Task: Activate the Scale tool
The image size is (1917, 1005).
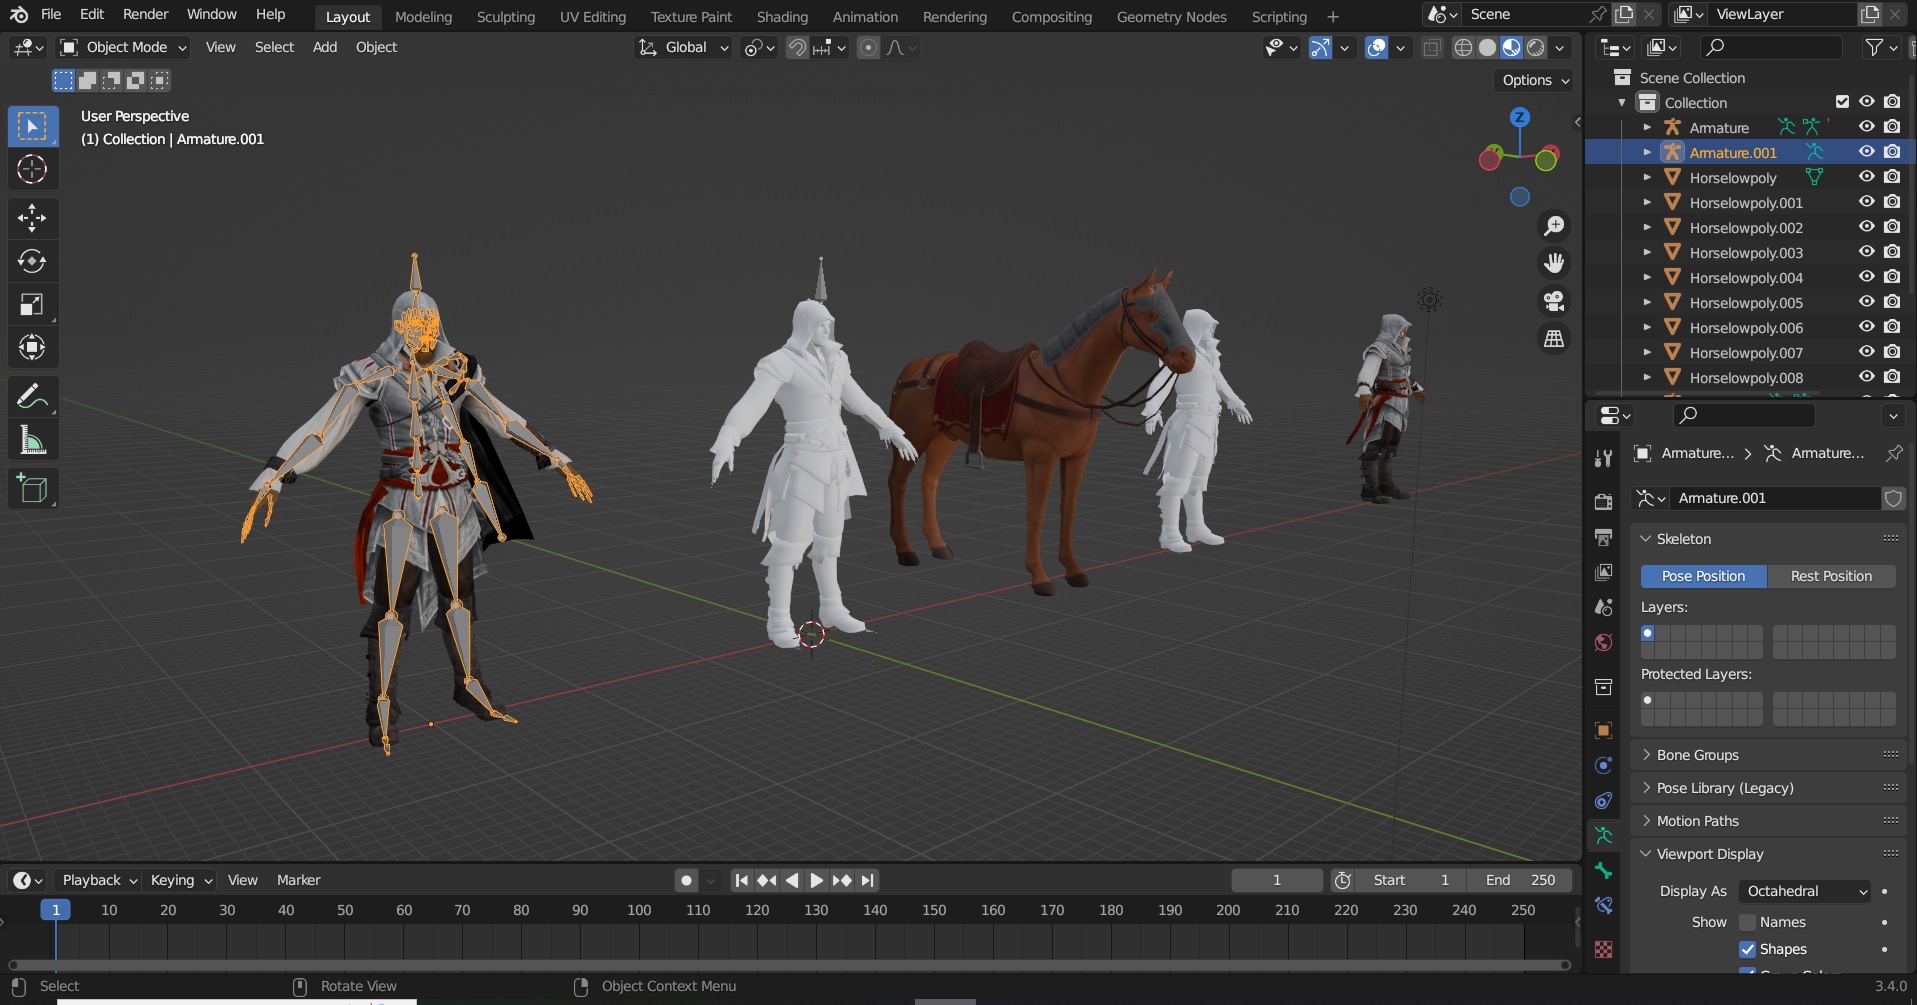Action: point(32,304)
